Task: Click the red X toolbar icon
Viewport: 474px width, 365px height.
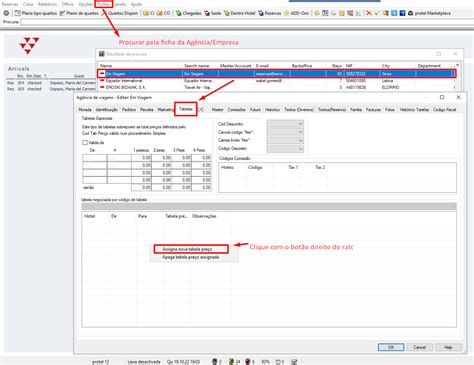Action: click(369, 13)
